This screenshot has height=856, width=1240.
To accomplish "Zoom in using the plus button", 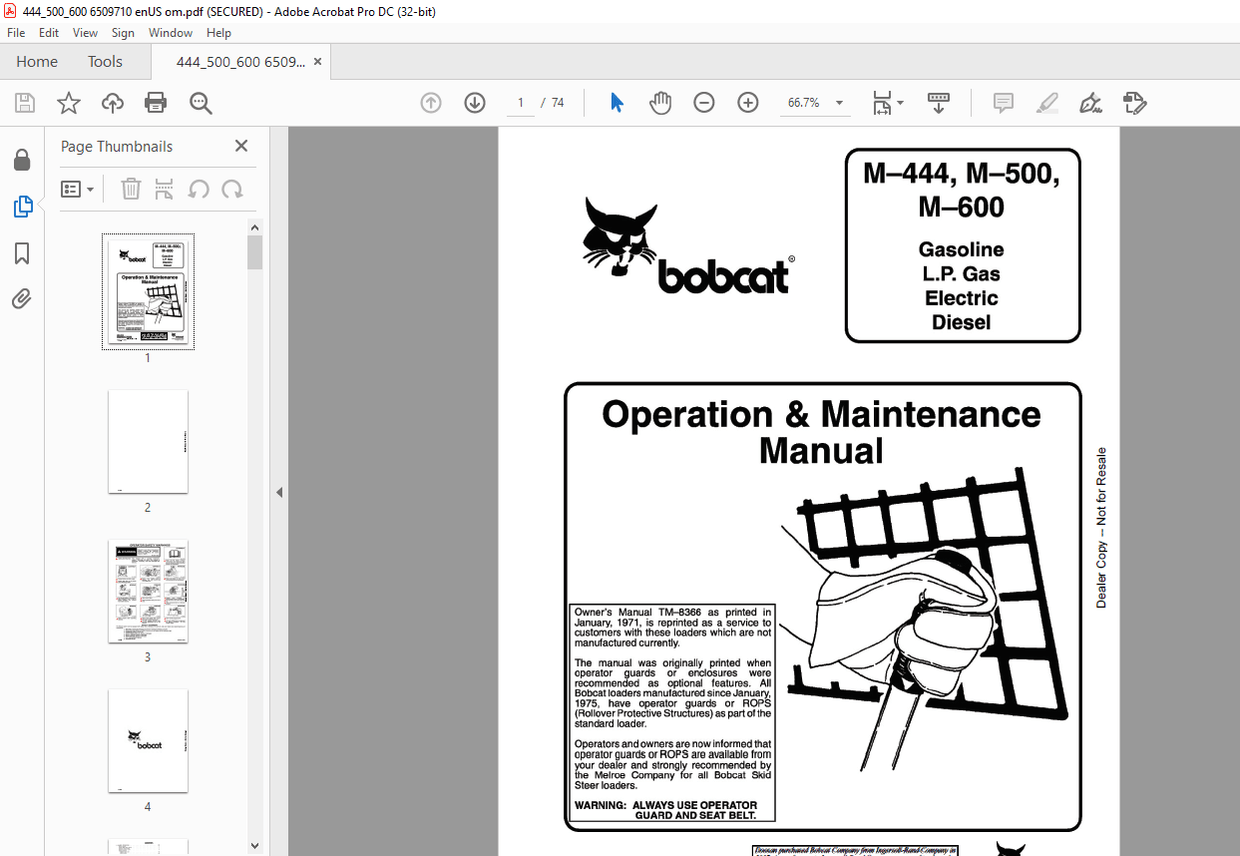I will tap(747, 103).
